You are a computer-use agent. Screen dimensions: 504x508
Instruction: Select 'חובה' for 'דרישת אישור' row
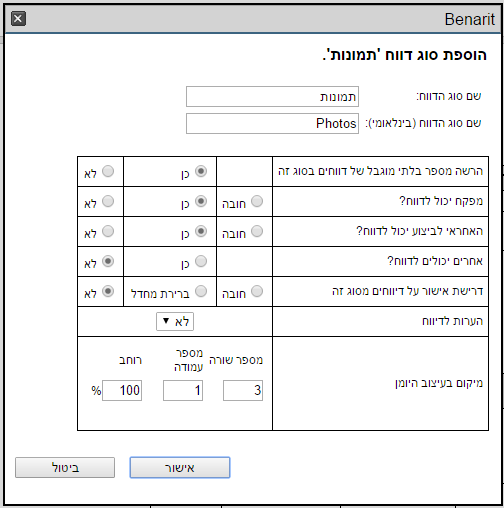[257, 291]
